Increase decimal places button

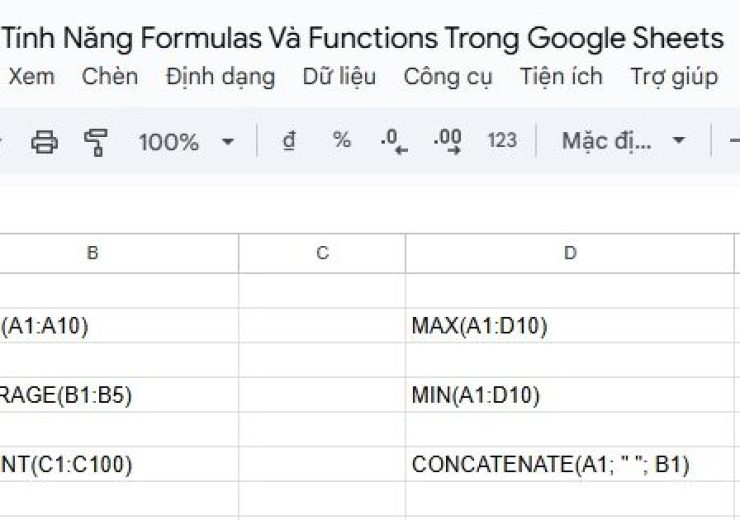pos(447,141)
